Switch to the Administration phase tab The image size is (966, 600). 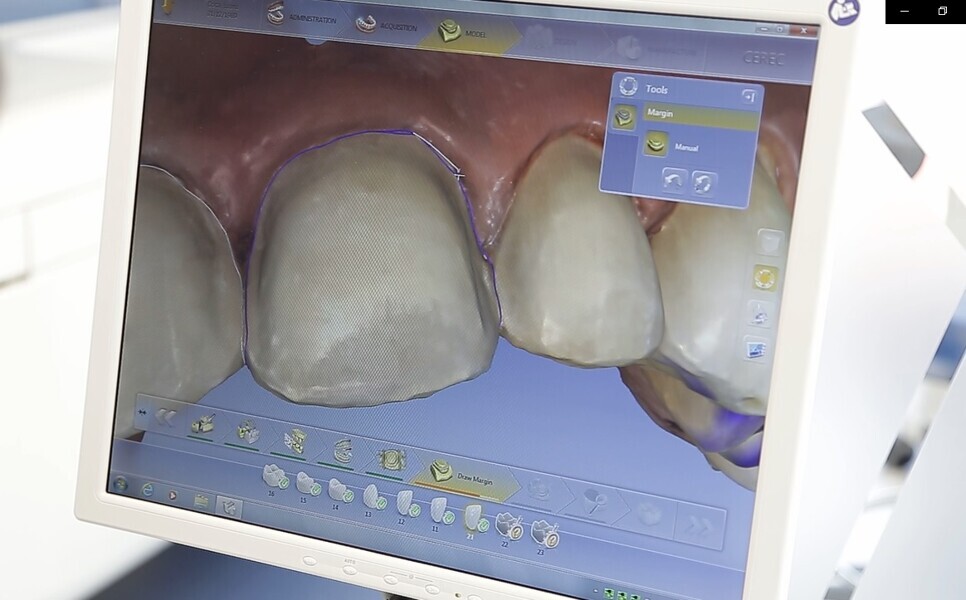tap(300, 16)
